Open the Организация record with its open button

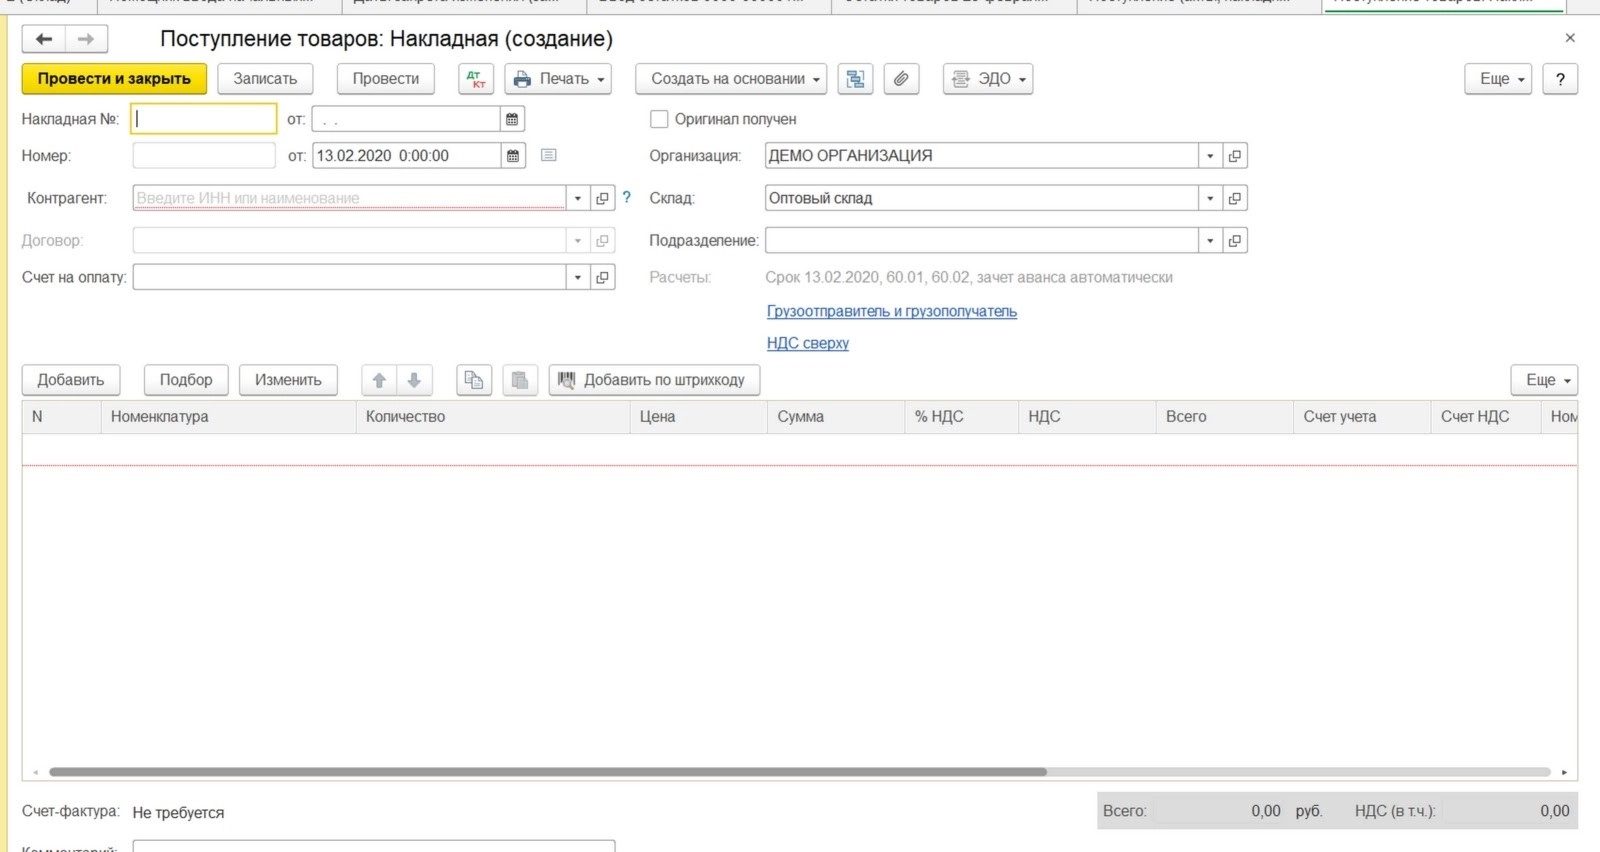(1235, 156)
